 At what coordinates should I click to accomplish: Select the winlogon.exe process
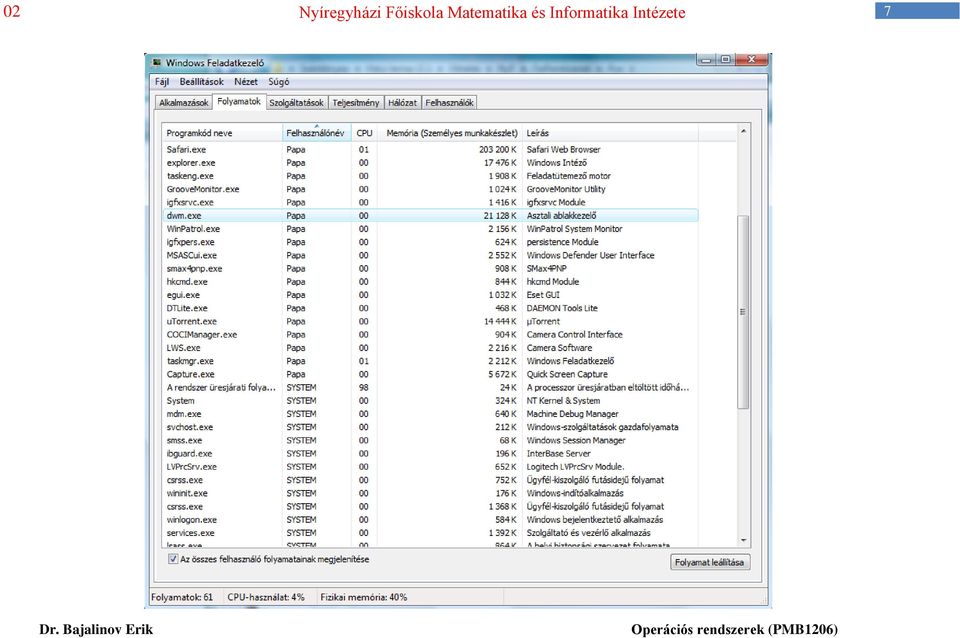(x=430, y=520)
